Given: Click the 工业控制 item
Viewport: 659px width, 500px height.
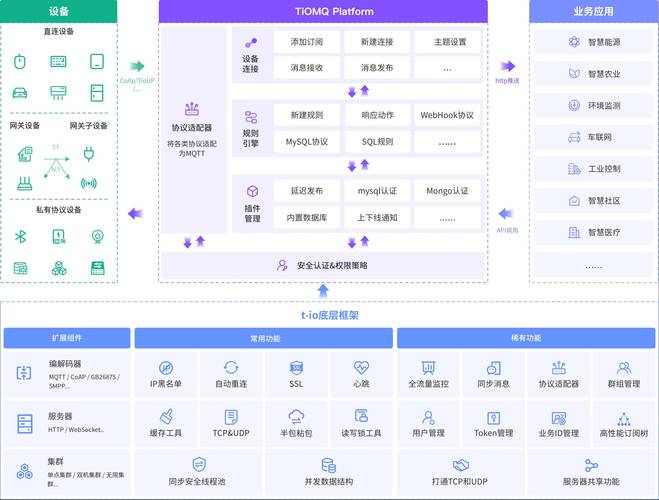Looking at the screenshot, I should (594, 169).
